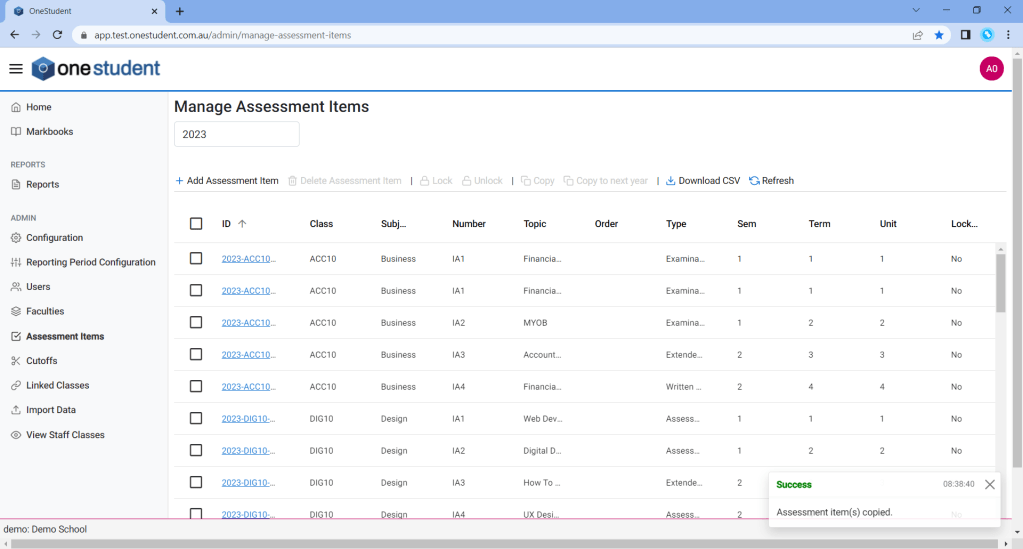Open the first 2023-ACC10 assessment link

click(x=248, y=259)
